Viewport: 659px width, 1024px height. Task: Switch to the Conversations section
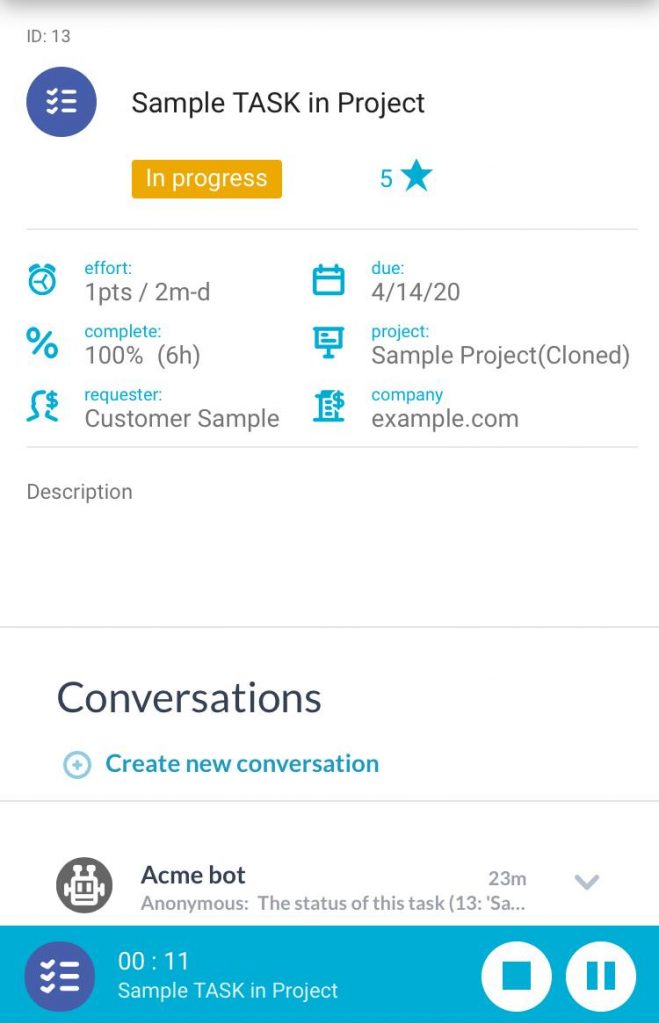click(x=189, y=697)
